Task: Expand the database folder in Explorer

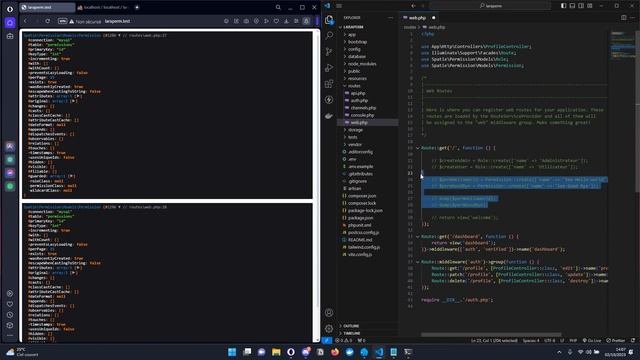Action: pos(357,56)
